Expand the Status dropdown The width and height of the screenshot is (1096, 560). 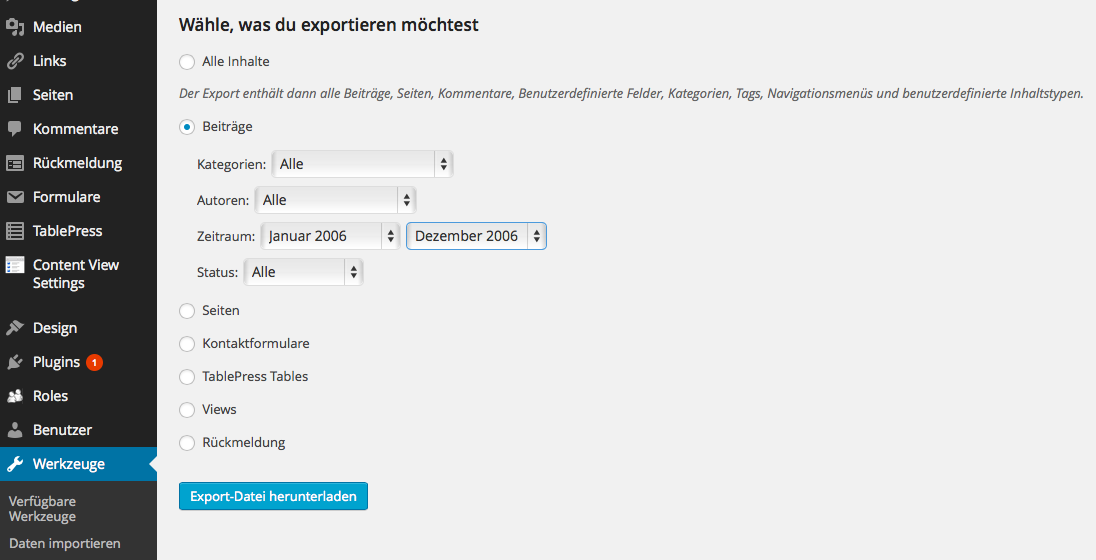tap(303, 272)
